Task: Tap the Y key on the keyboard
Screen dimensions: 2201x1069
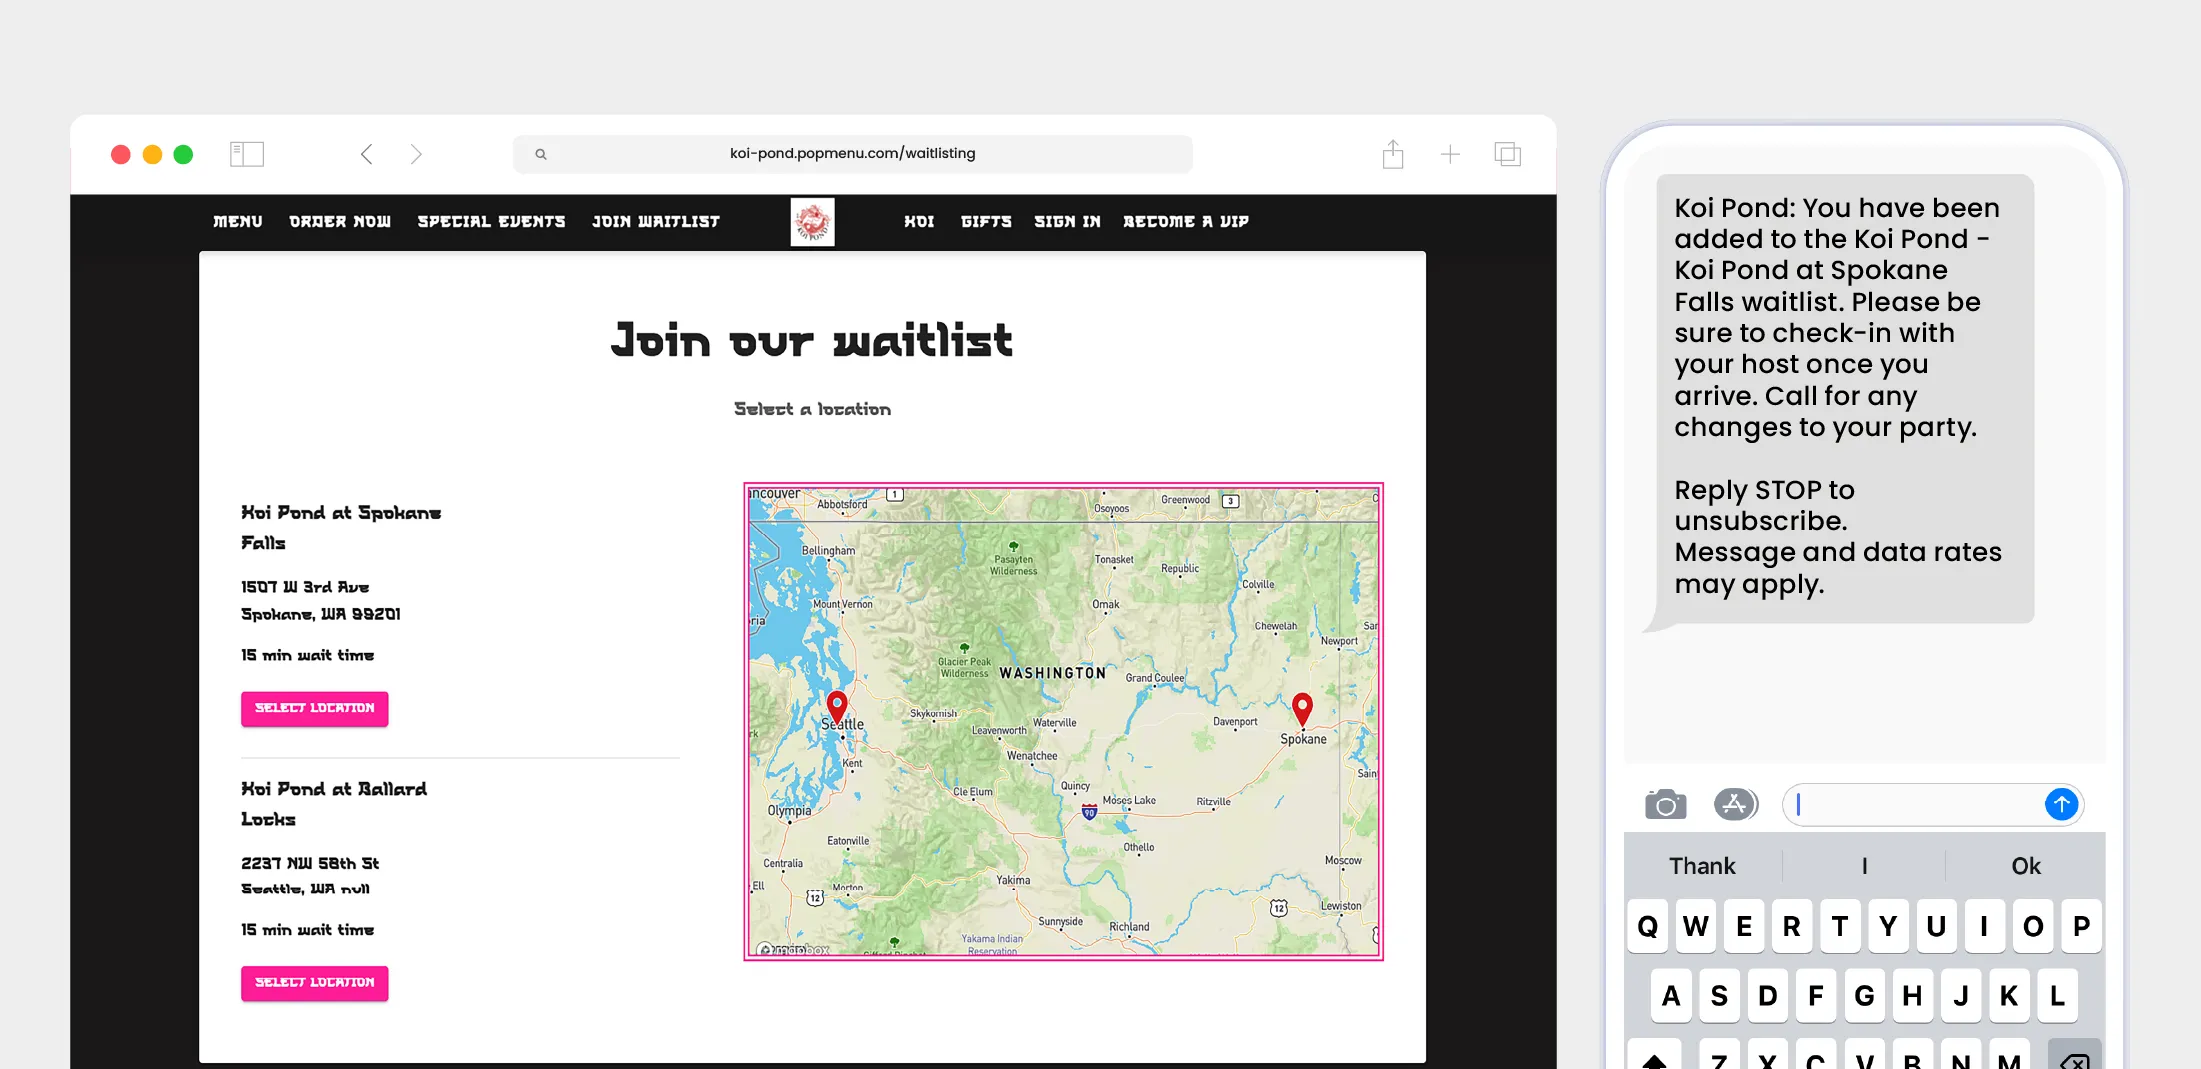Action: point(1888,926)
